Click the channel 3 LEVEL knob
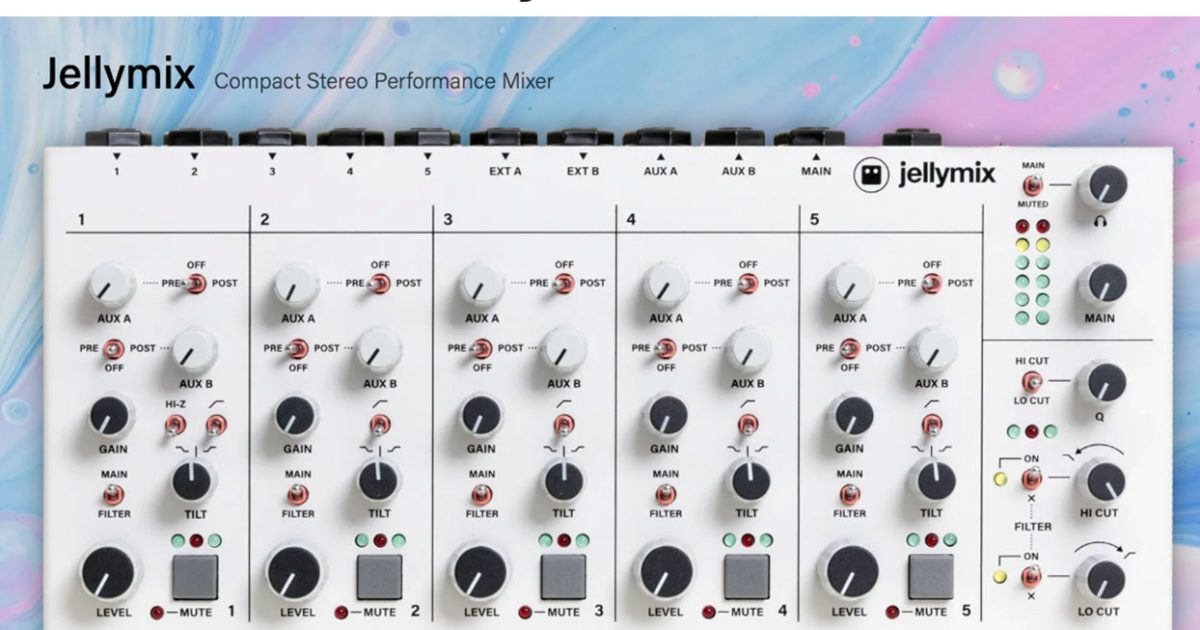 pos(480,573)
